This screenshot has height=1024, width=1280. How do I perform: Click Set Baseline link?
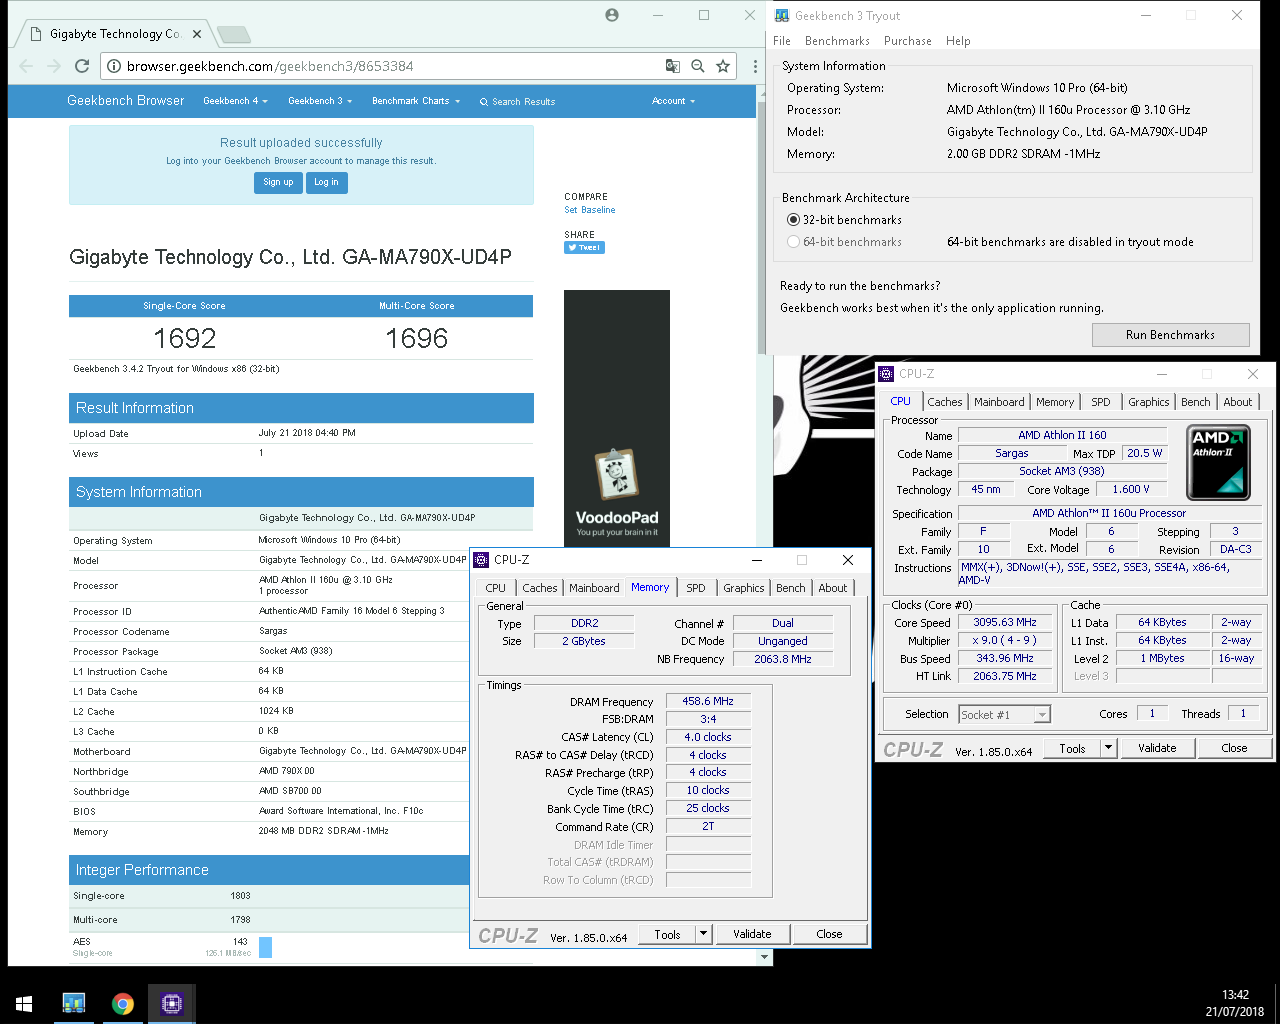pos(590,210)
